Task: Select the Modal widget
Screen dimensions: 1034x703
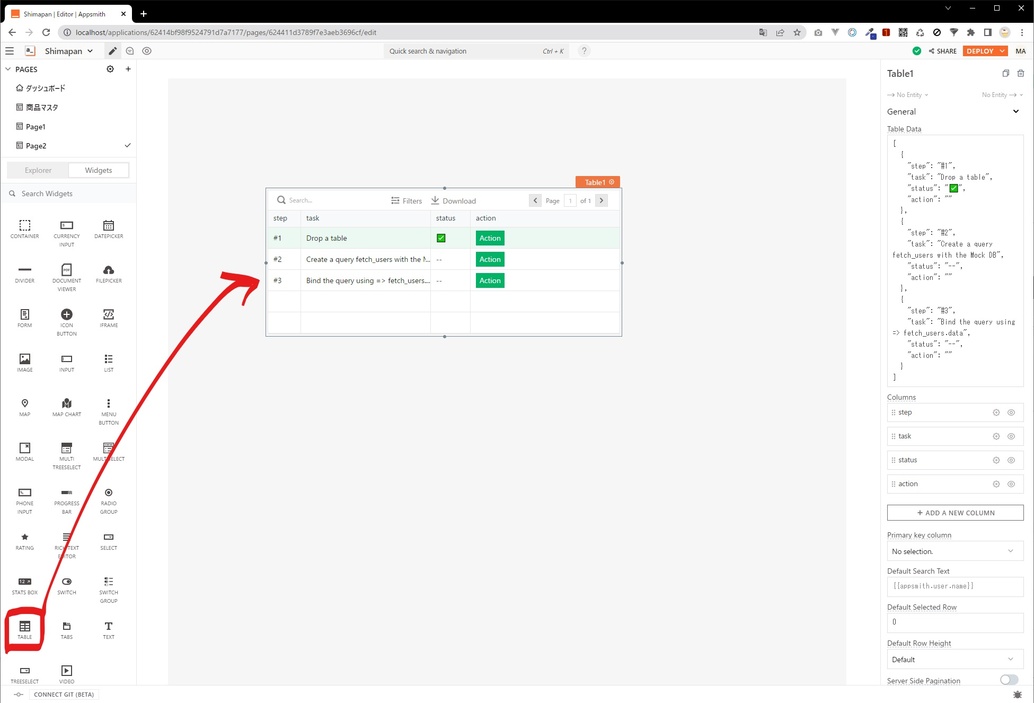Action: point(24,452)
